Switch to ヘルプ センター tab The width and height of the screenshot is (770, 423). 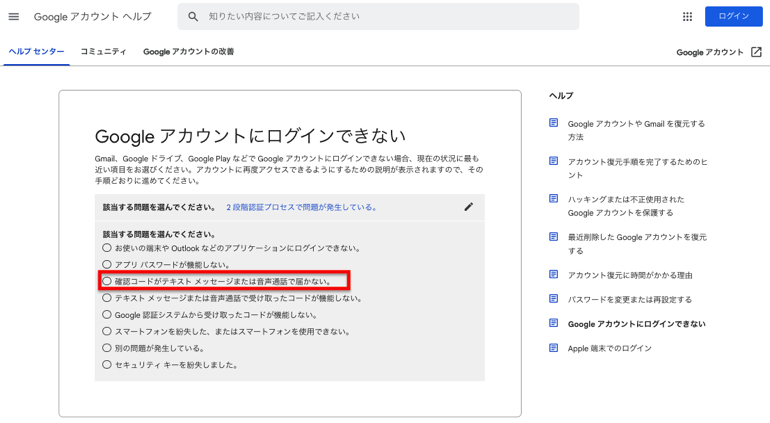click(36, 52)
